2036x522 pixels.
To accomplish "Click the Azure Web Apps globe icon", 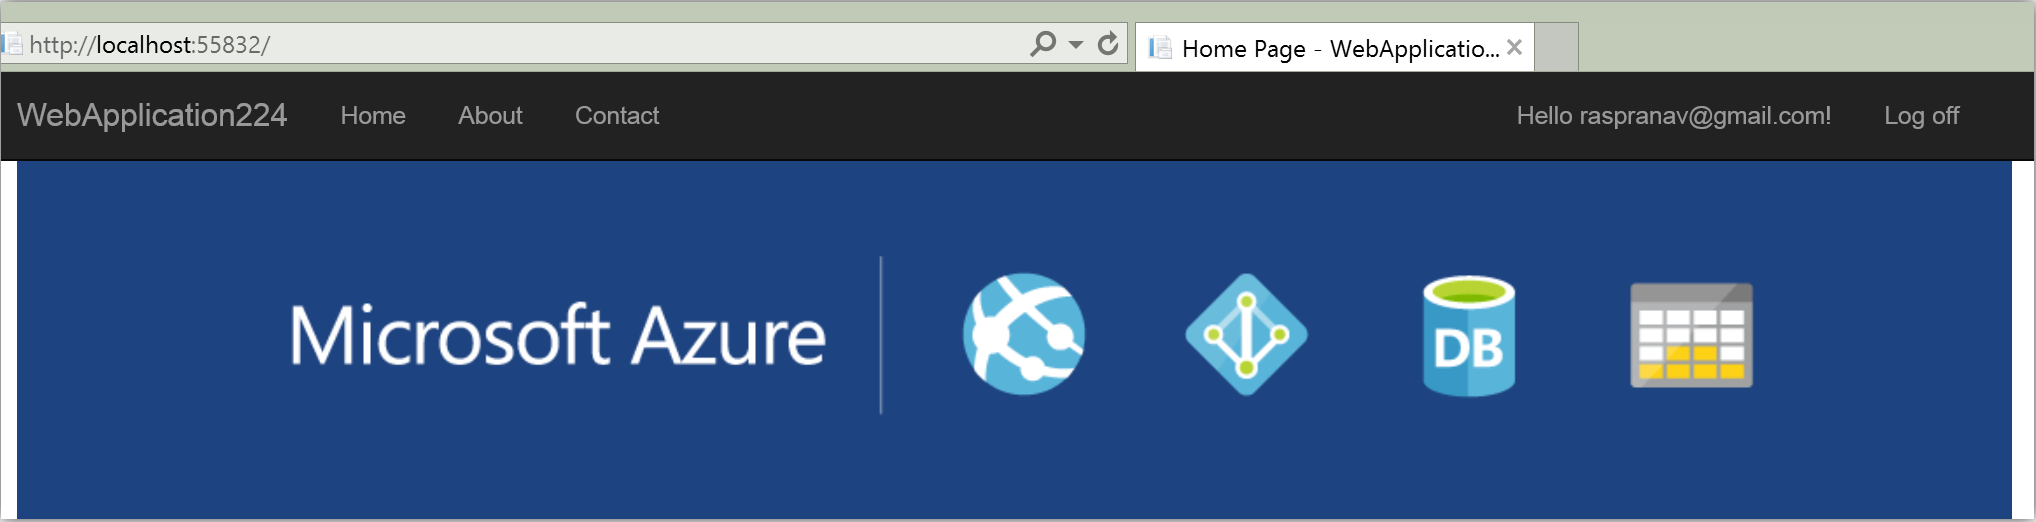I will (x=1024, y=334).
